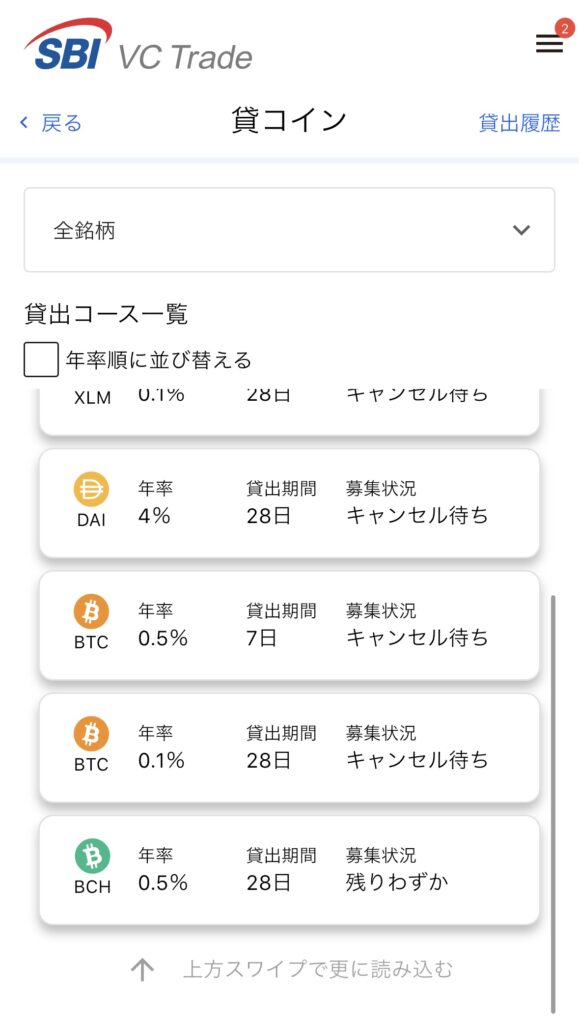Select the partially visible XLM course card
Viewport: 579px width, 1024px height.
point(289,411)
